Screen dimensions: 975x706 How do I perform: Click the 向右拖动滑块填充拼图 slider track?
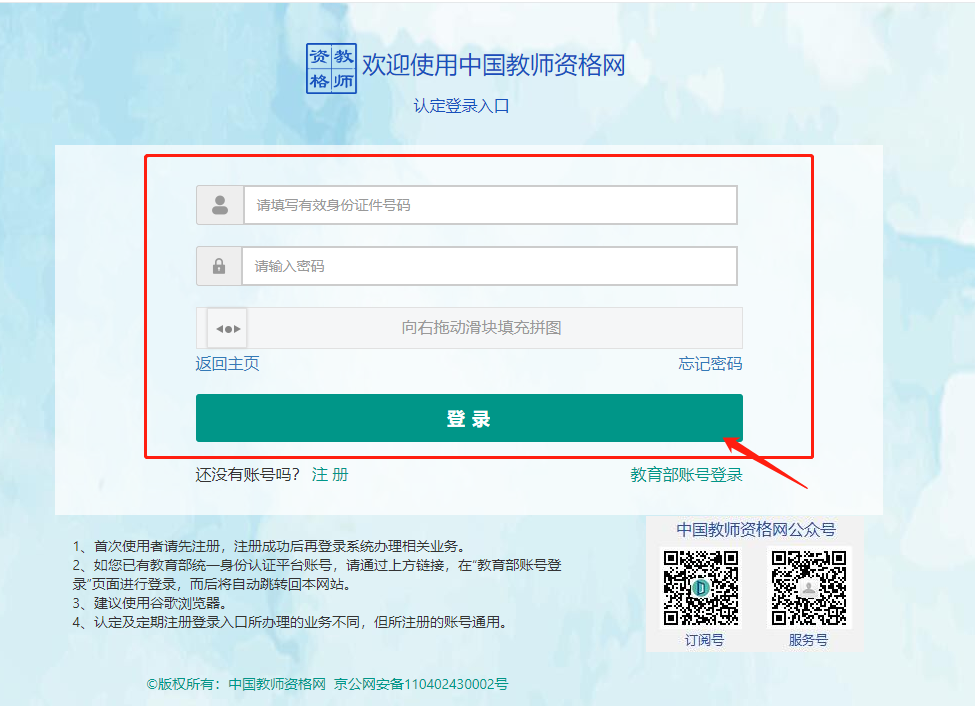(469, 328)
